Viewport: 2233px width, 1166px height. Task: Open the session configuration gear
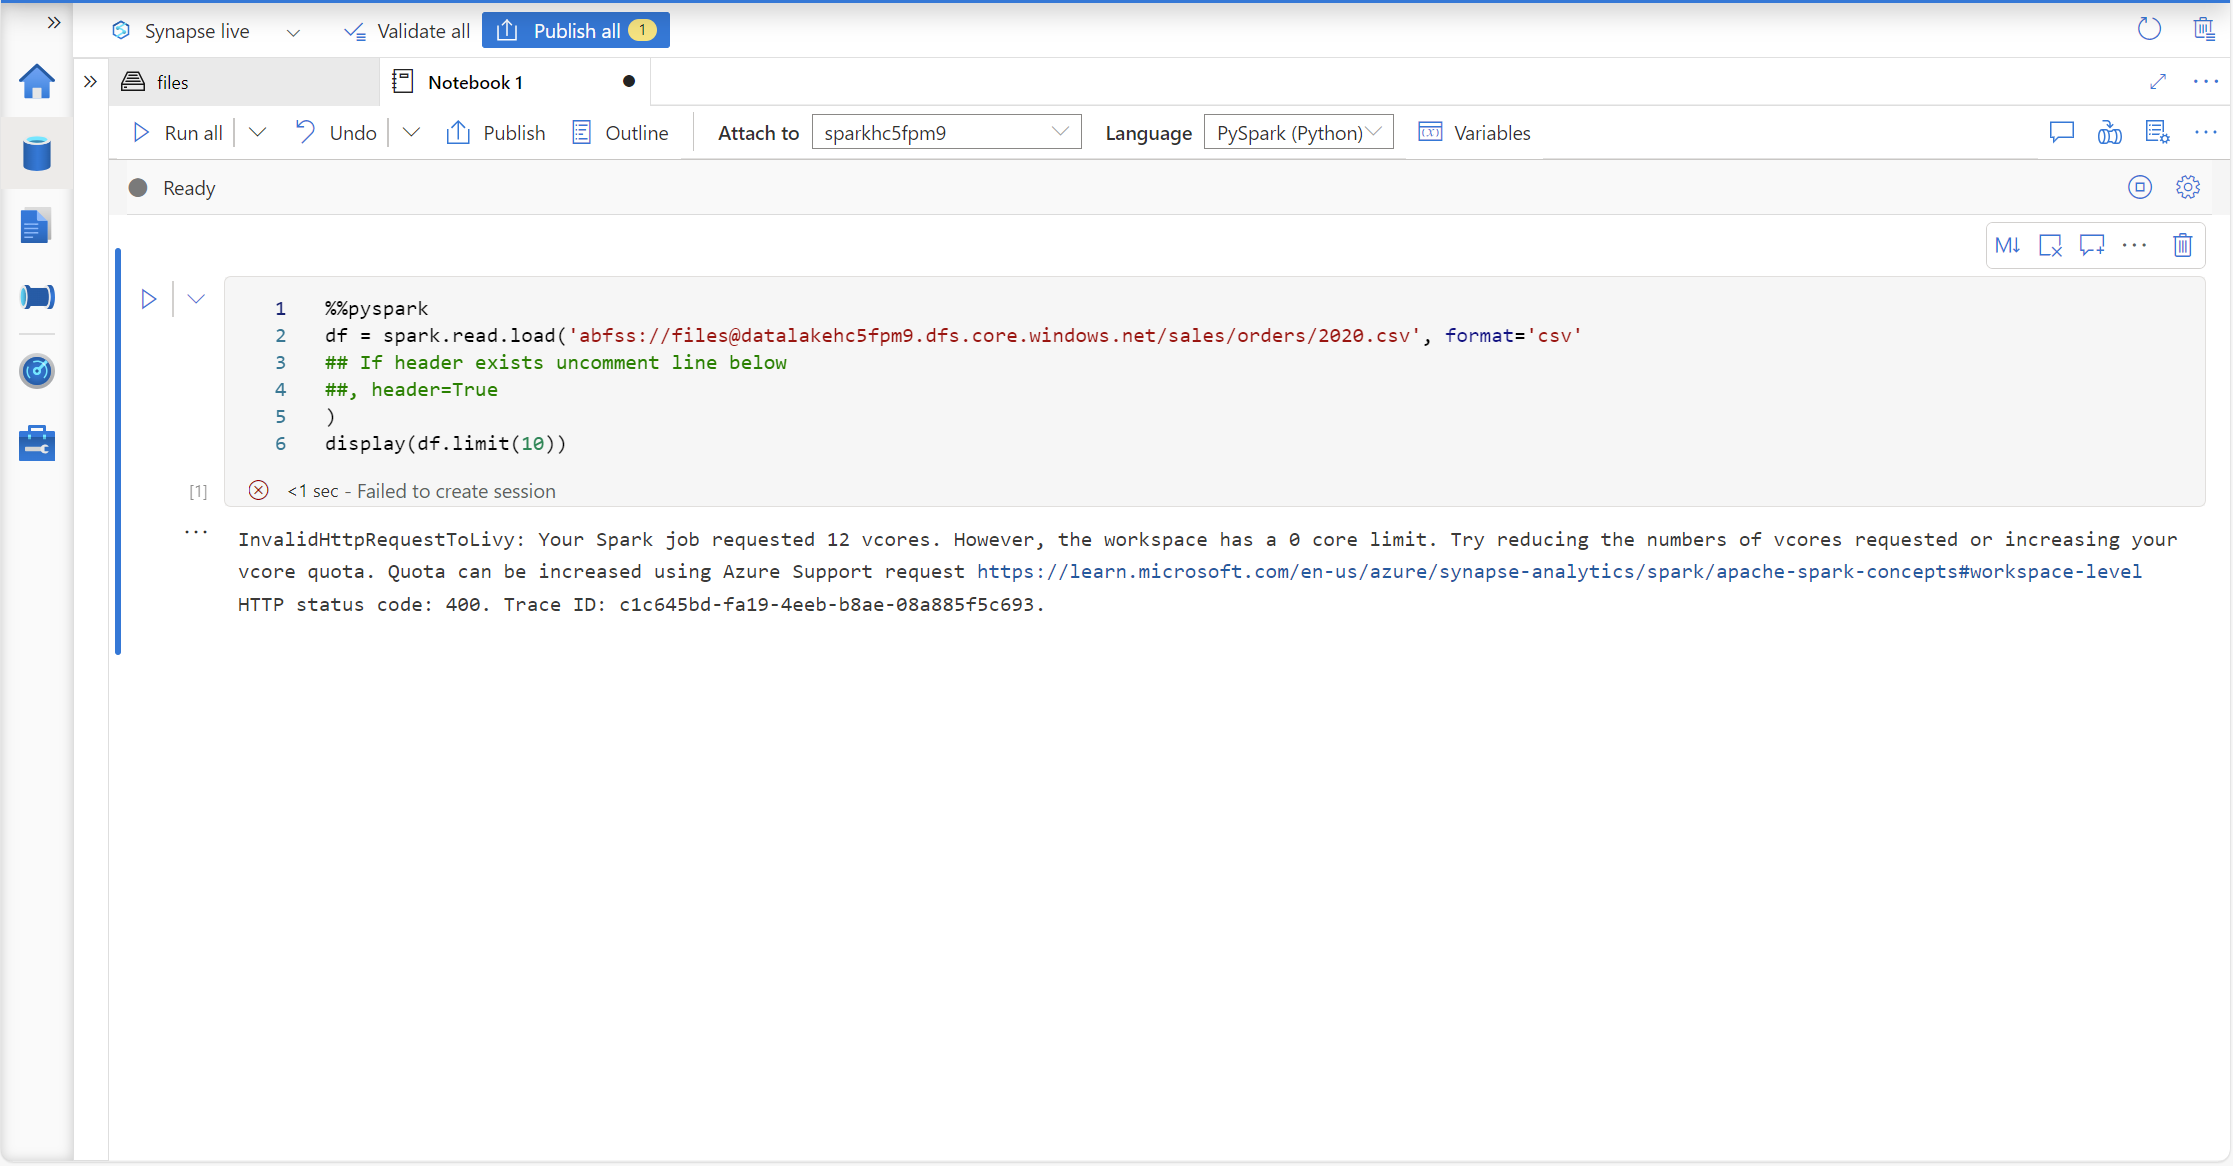2188,187
